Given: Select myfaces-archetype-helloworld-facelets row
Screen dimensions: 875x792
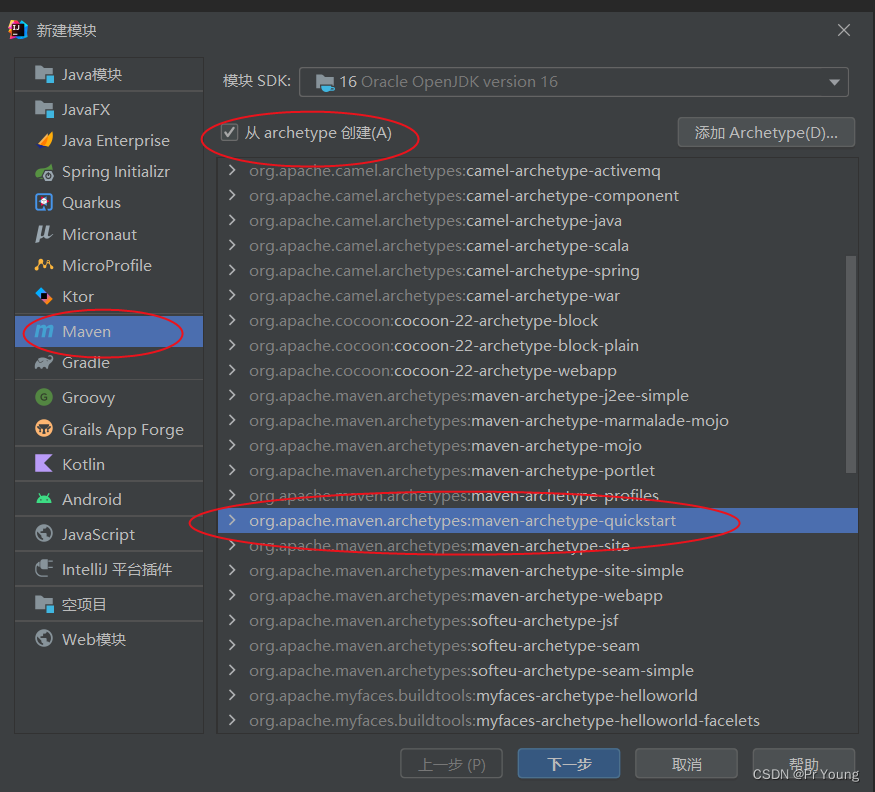Looking at the screenshot, I should click(537, 721).
